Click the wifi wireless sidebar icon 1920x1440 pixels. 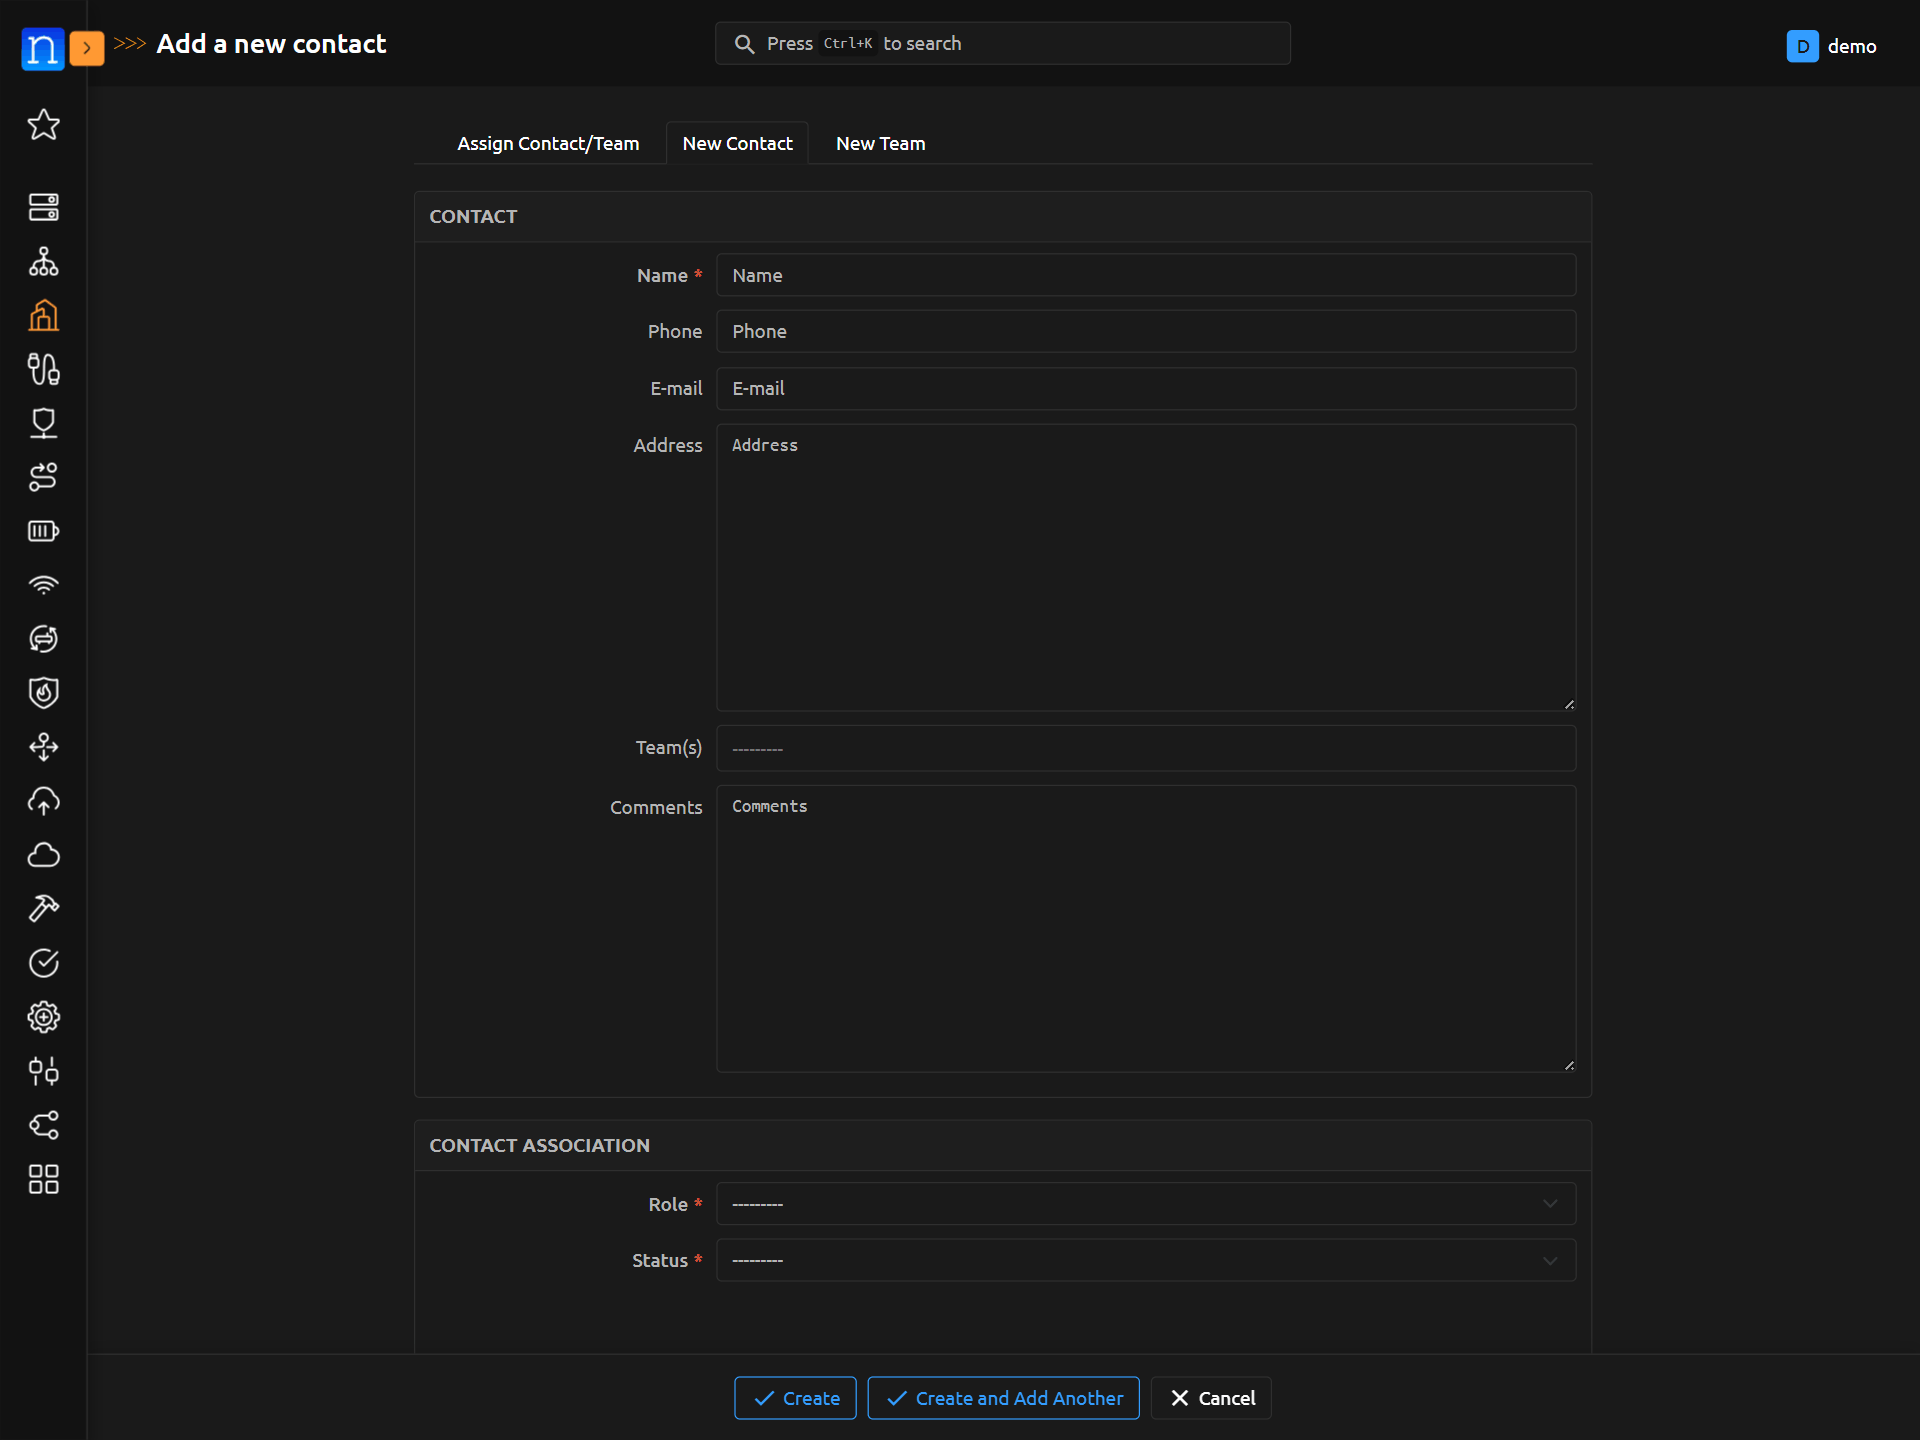(x=43, y=585)
